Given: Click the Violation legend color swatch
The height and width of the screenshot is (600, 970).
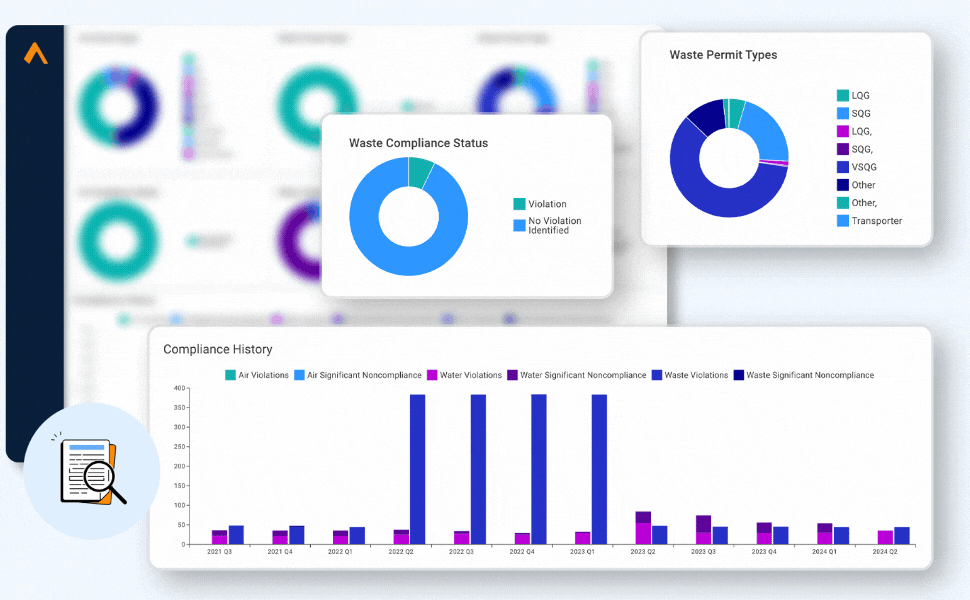Looking at the screenshot, I should point(519,204).
